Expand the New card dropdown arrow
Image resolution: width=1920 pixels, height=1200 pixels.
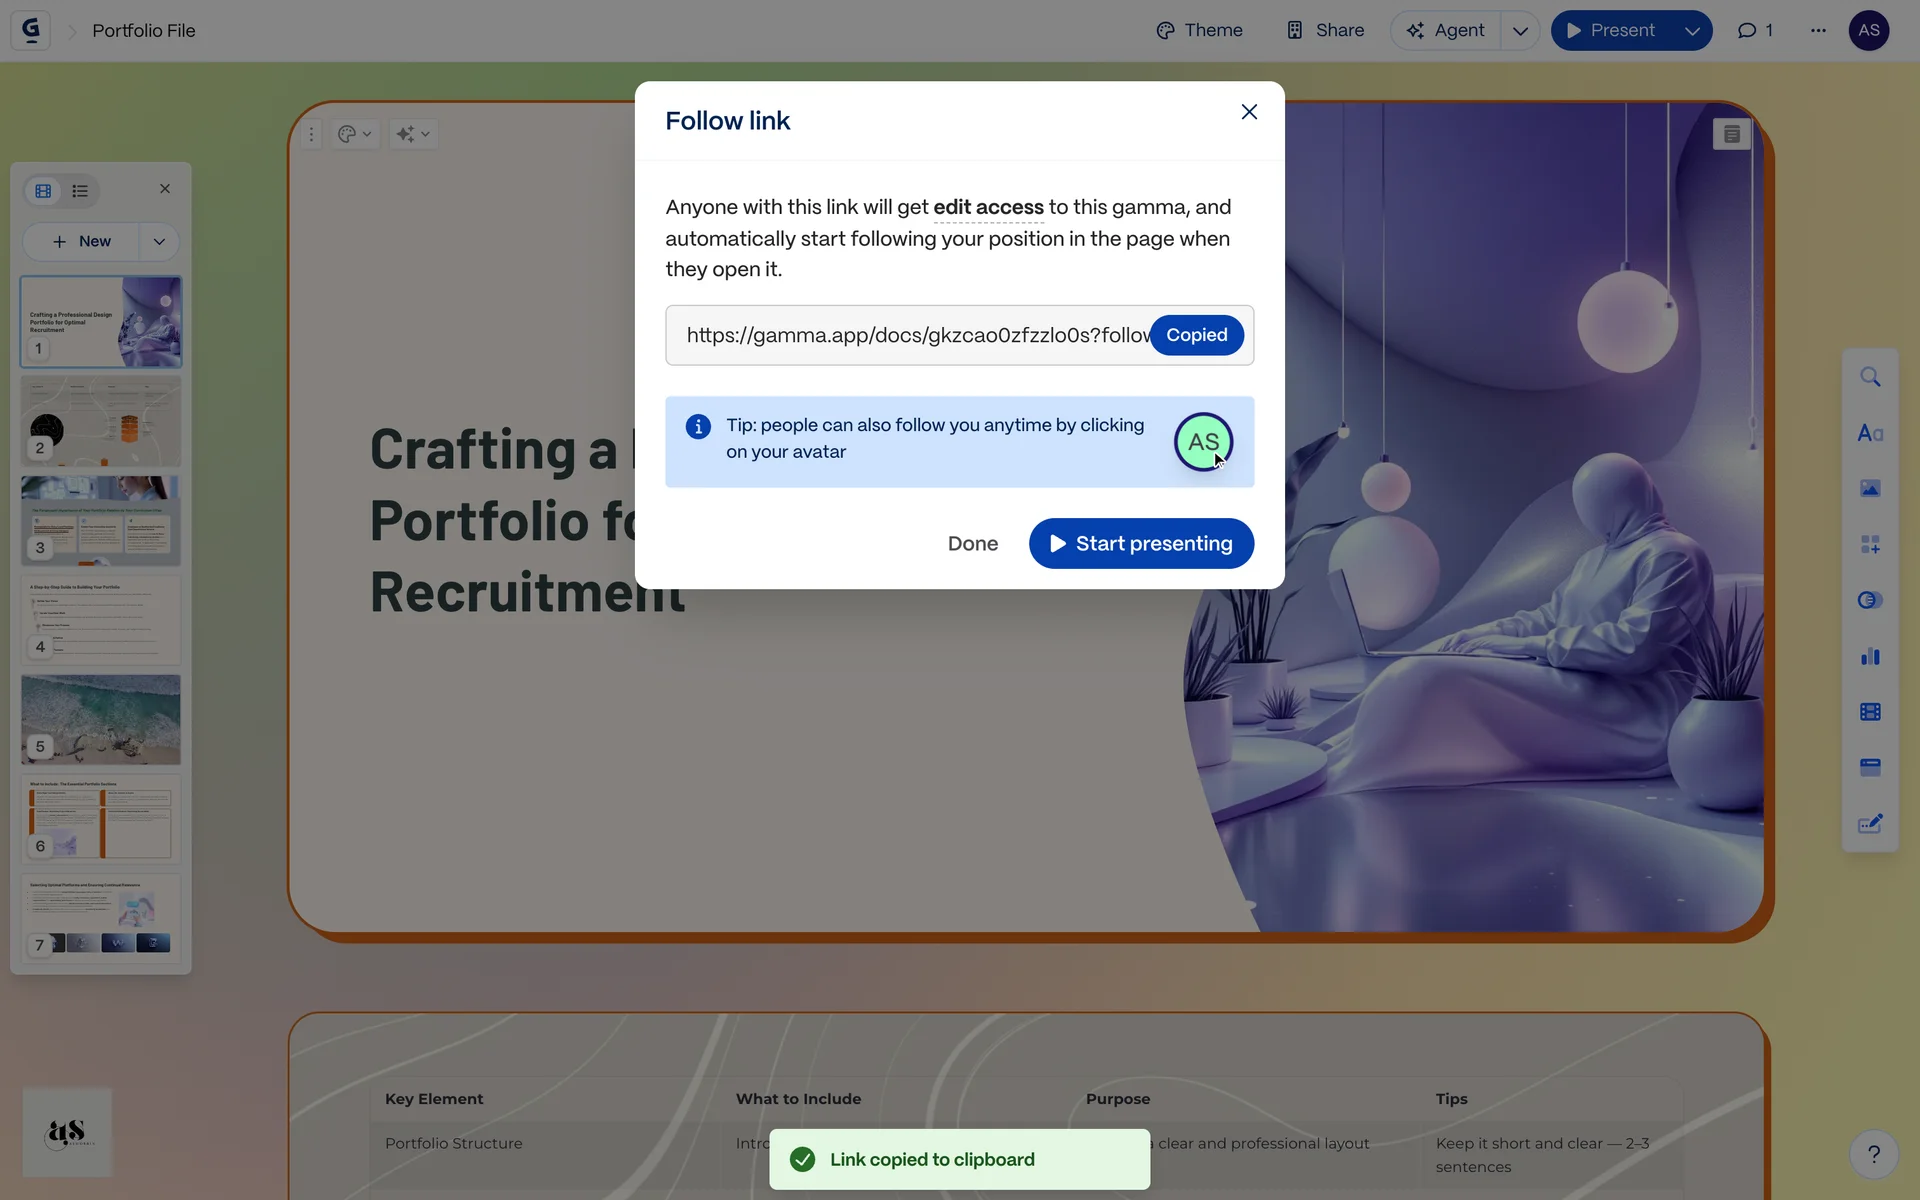(x=159, y=241)
